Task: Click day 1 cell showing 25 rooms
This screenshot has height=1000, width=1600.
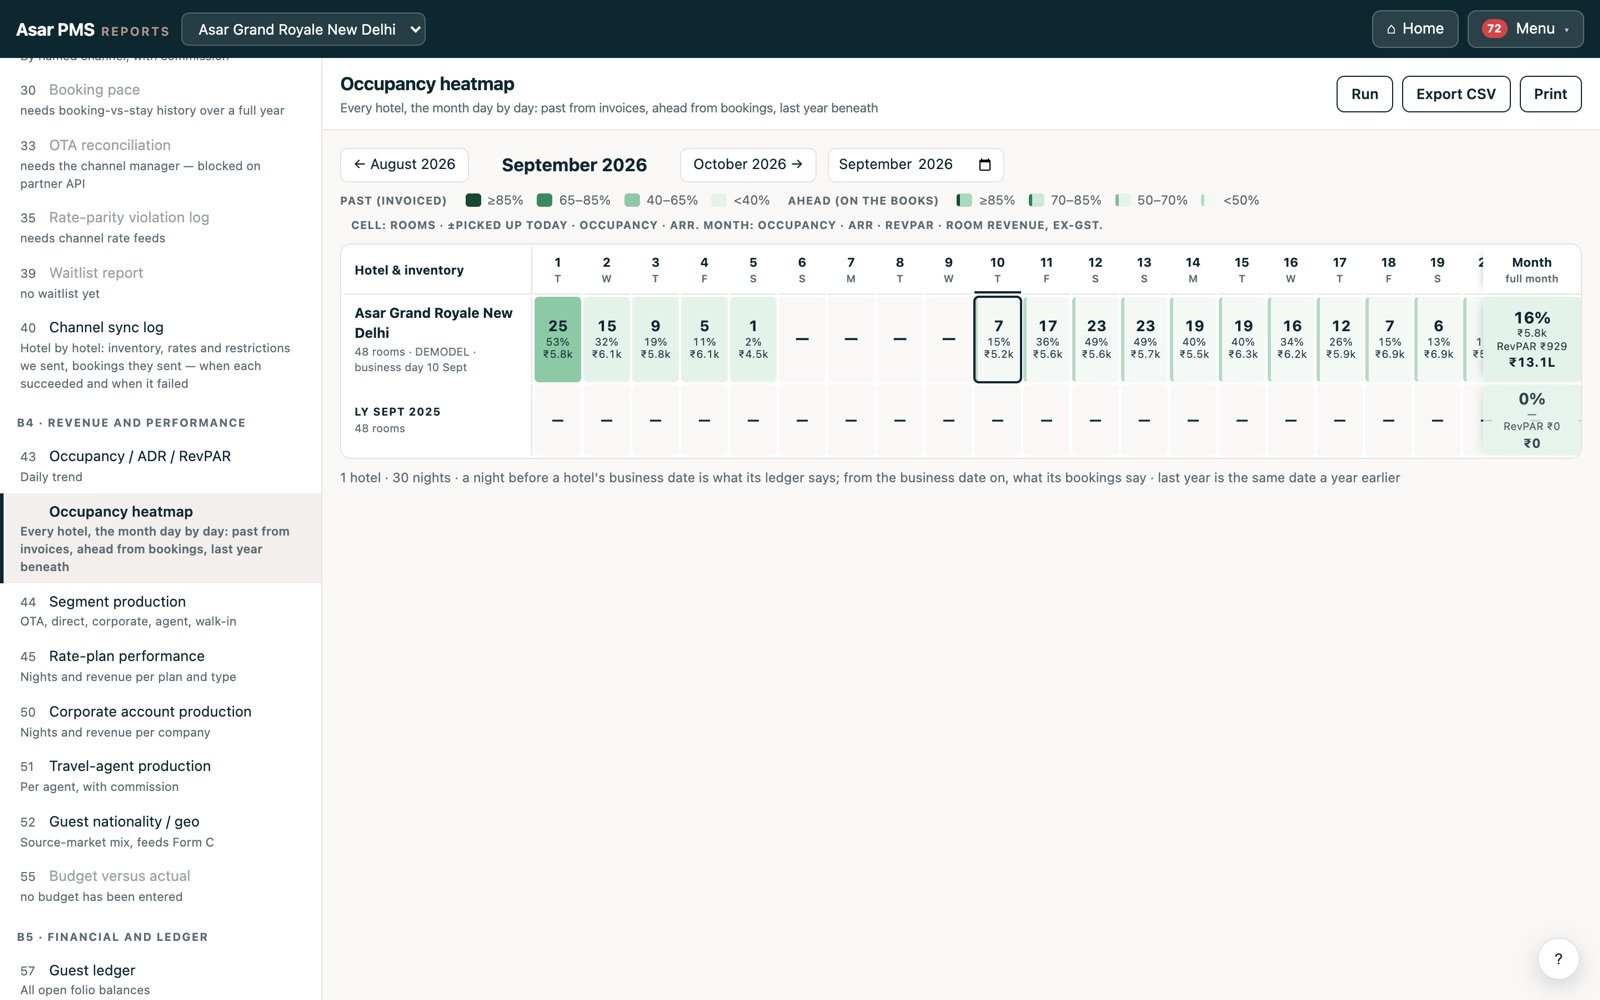Action: (x=557, y=339)
